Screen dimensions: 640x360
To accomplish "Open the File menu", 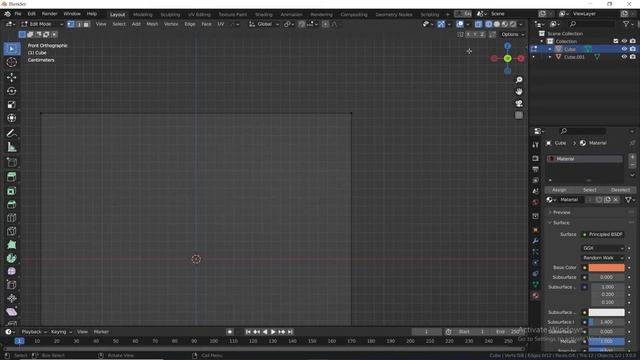I will point(18,14).
